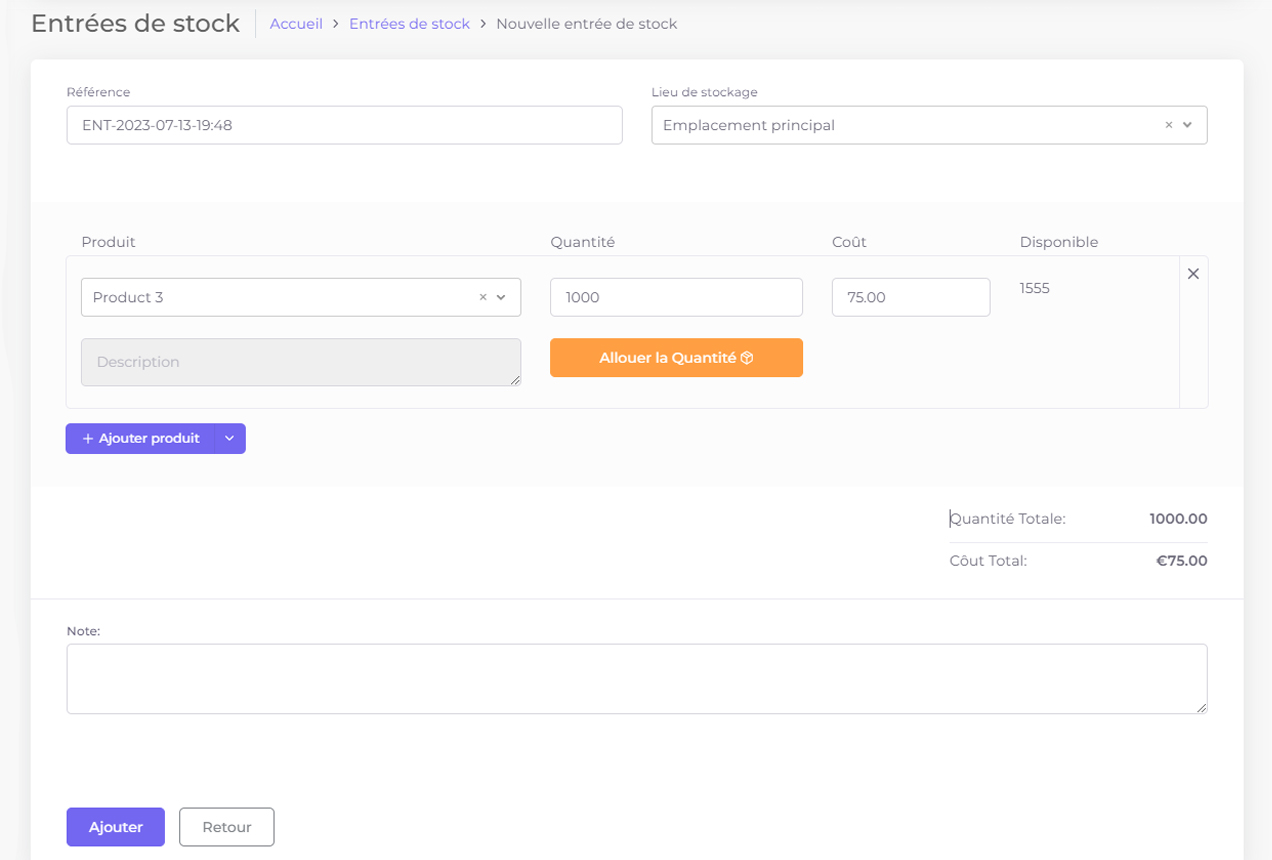The height and width of the screenshot is (860, 1272).
Task: Remove the product row with X icon
Action: 1193,274
